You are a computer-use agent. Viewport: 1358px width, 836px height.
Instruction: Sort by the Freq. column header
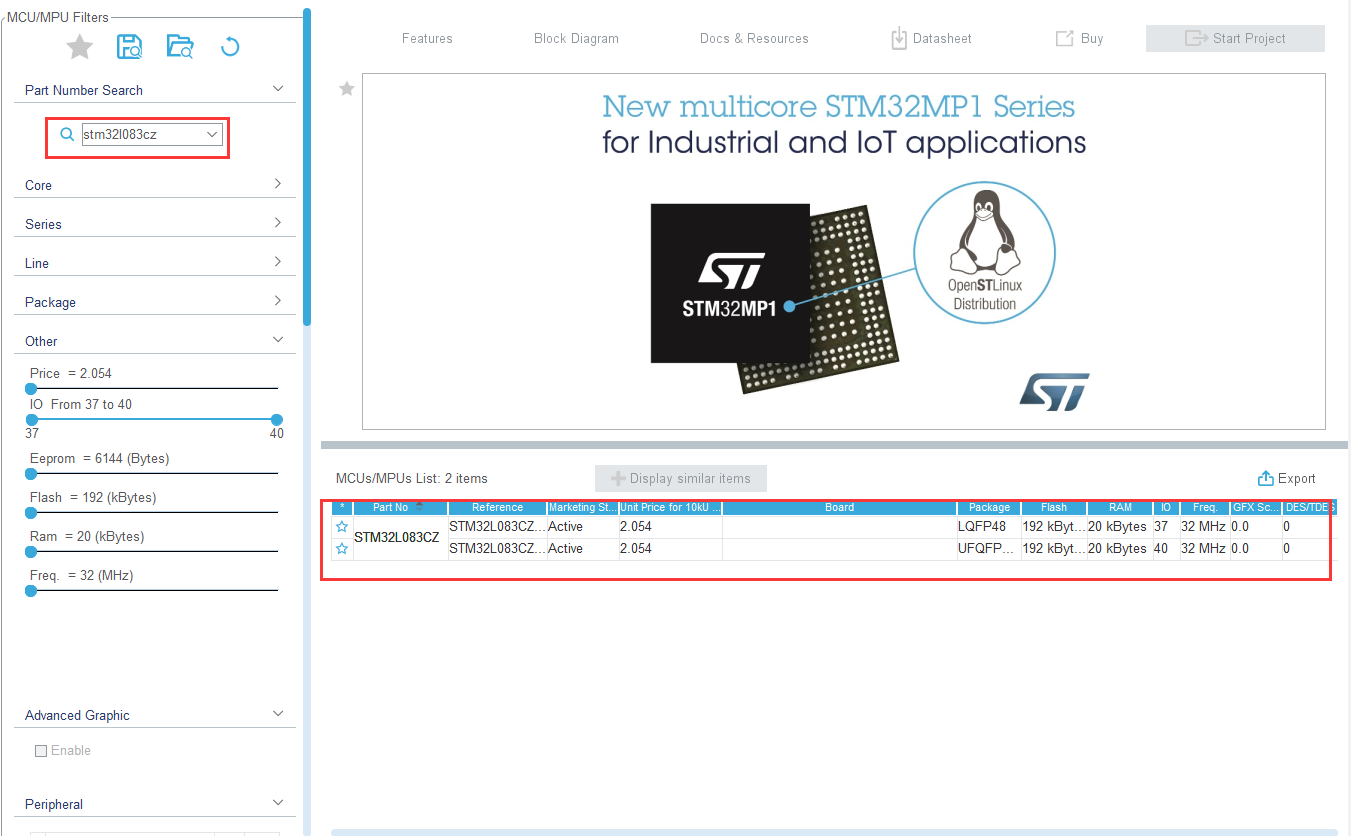pyautogui.click(x=1205, y=507)
